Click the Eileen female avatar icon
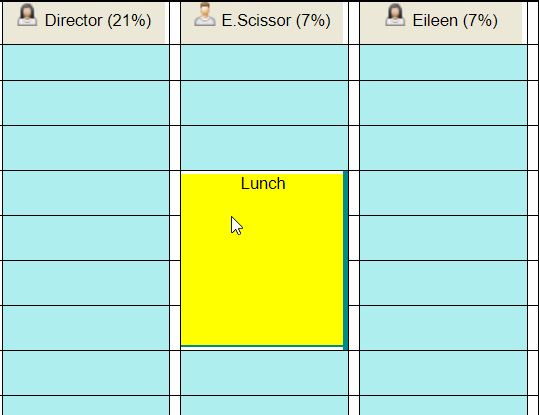 395,15
